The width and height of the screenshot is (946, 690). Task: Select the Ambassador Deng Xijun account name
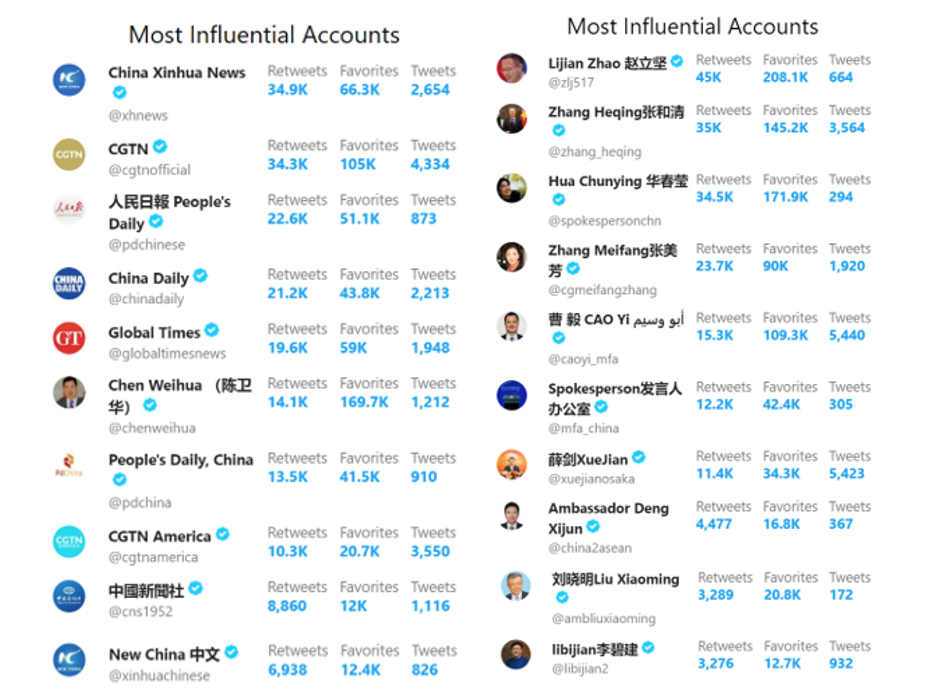(608, 518)
